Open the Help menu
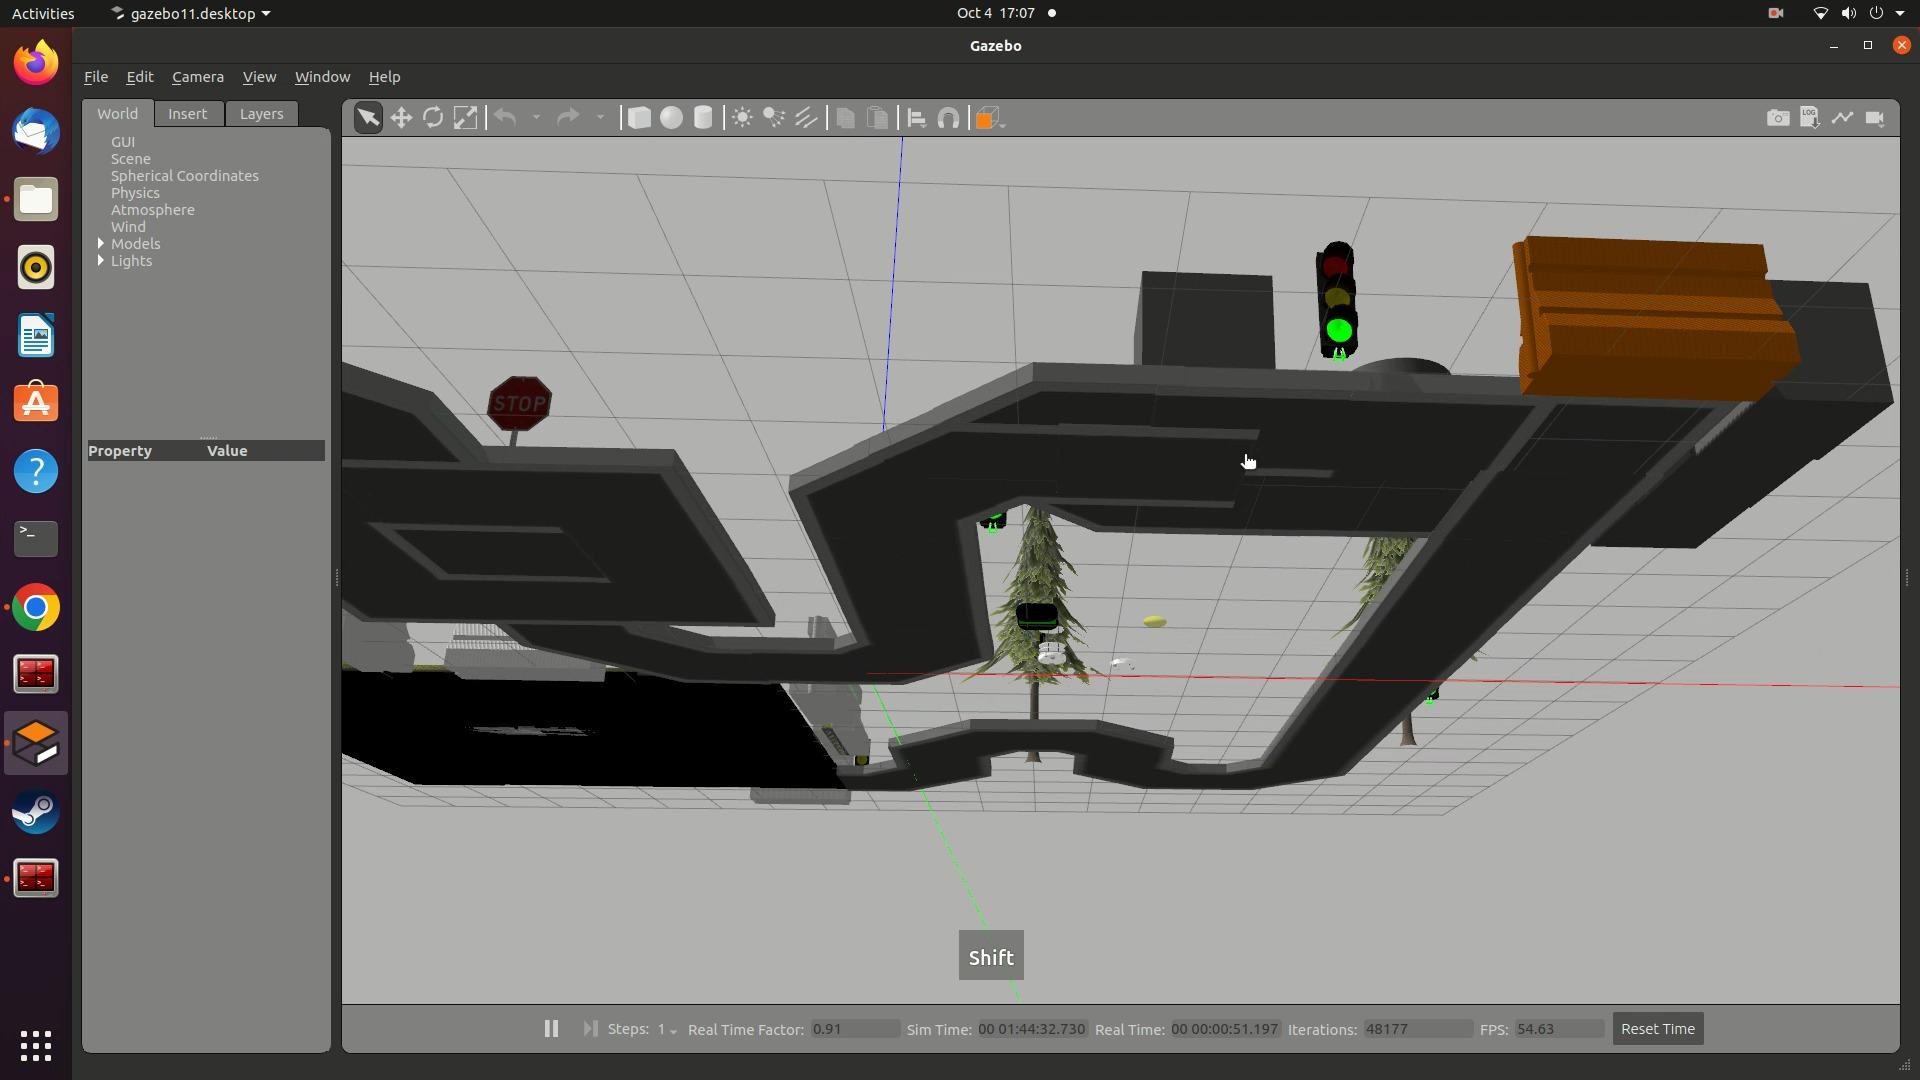The height and width of the screenshot is (1080, 1920). tap(384, 77)
